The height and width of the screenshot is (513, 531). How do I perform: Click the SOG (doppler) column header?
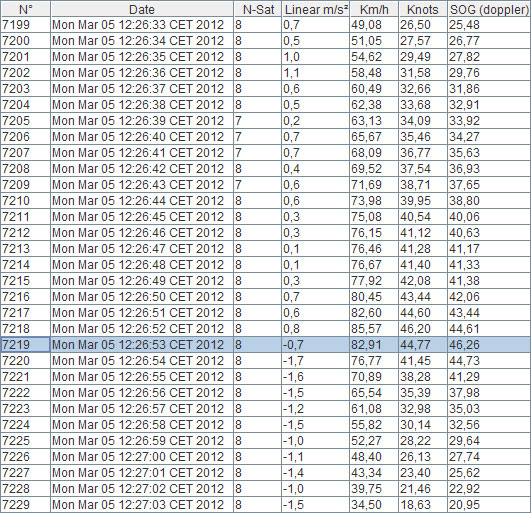tap(489, 9)
